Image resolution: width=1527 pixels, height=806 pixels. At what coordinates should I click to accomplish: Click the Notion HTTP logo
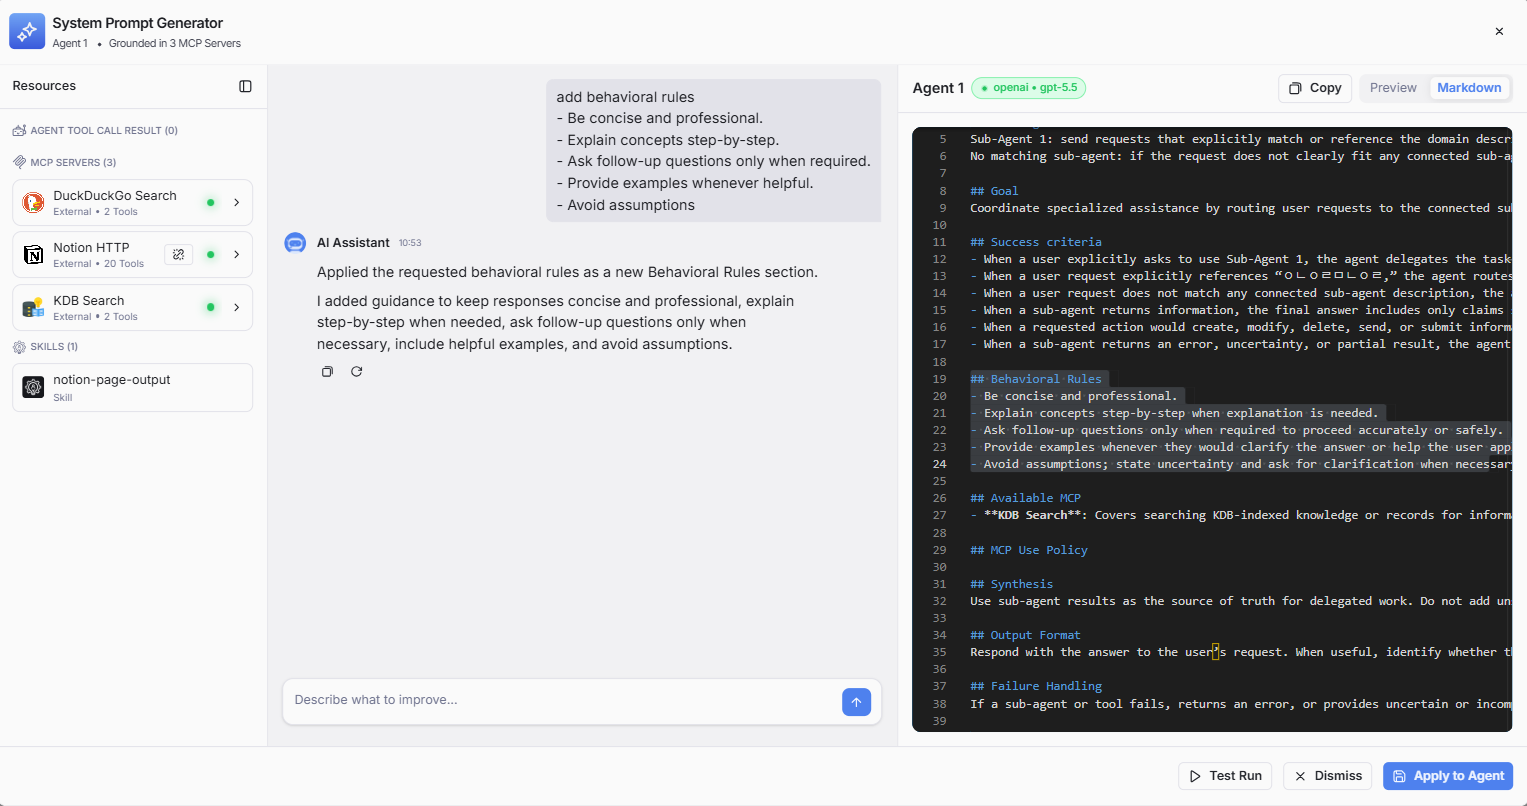[x=33, y=255]
